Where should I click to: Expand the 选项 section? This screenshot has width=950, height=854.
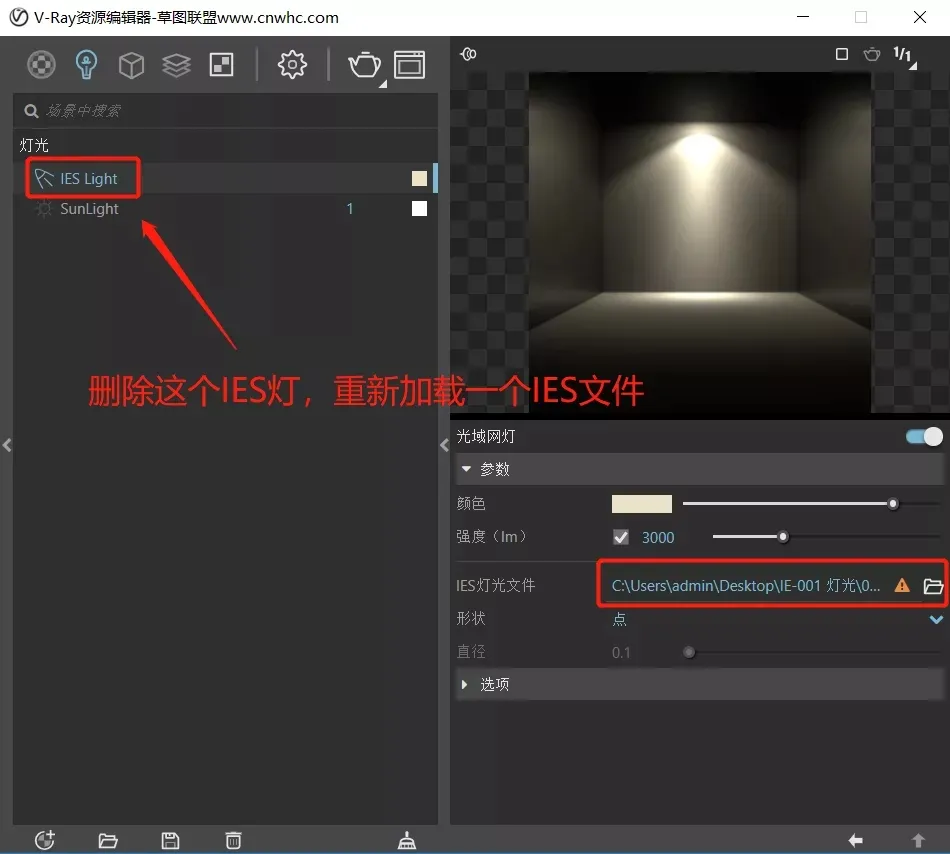[465, 684]
